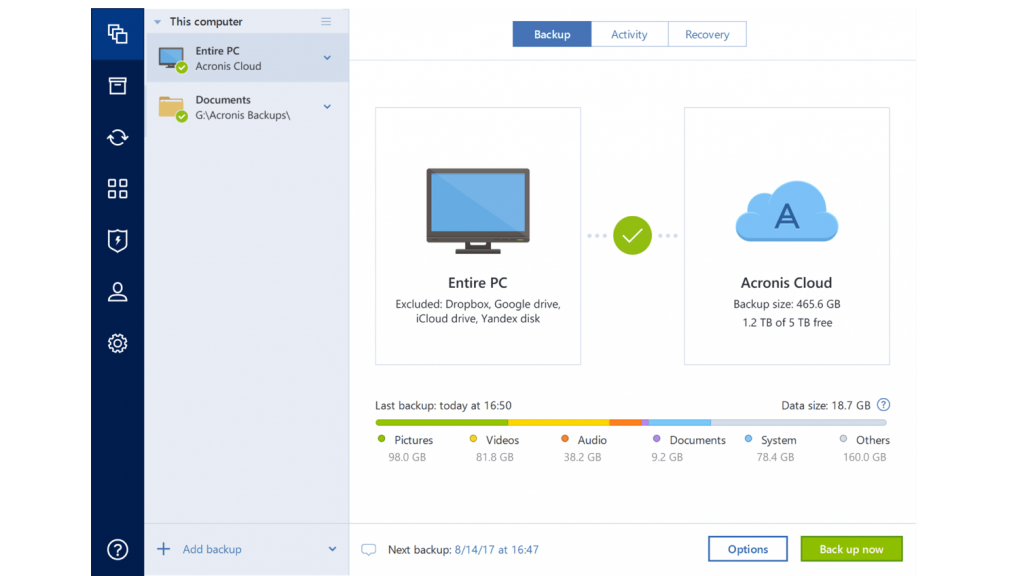Click the System legend dot

[748, 439]
